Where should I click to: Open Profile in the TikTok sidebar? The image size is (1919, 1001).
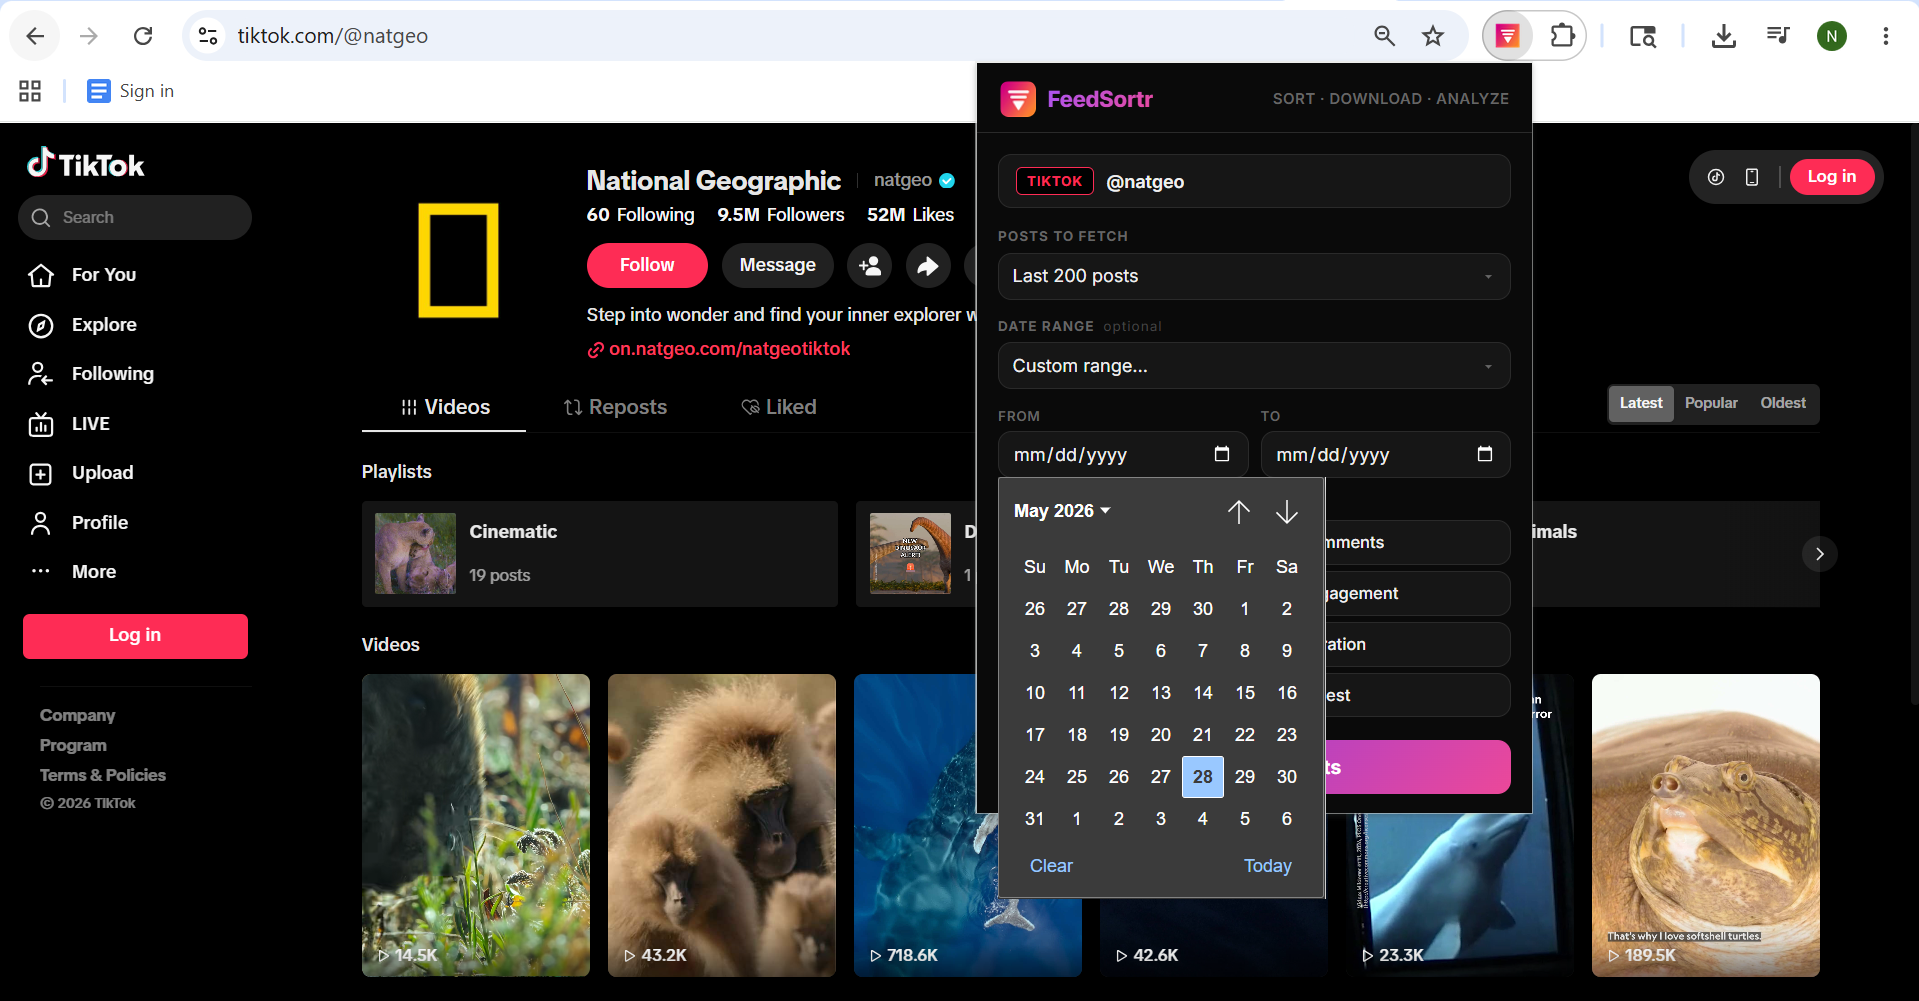[x=99, y=523]
